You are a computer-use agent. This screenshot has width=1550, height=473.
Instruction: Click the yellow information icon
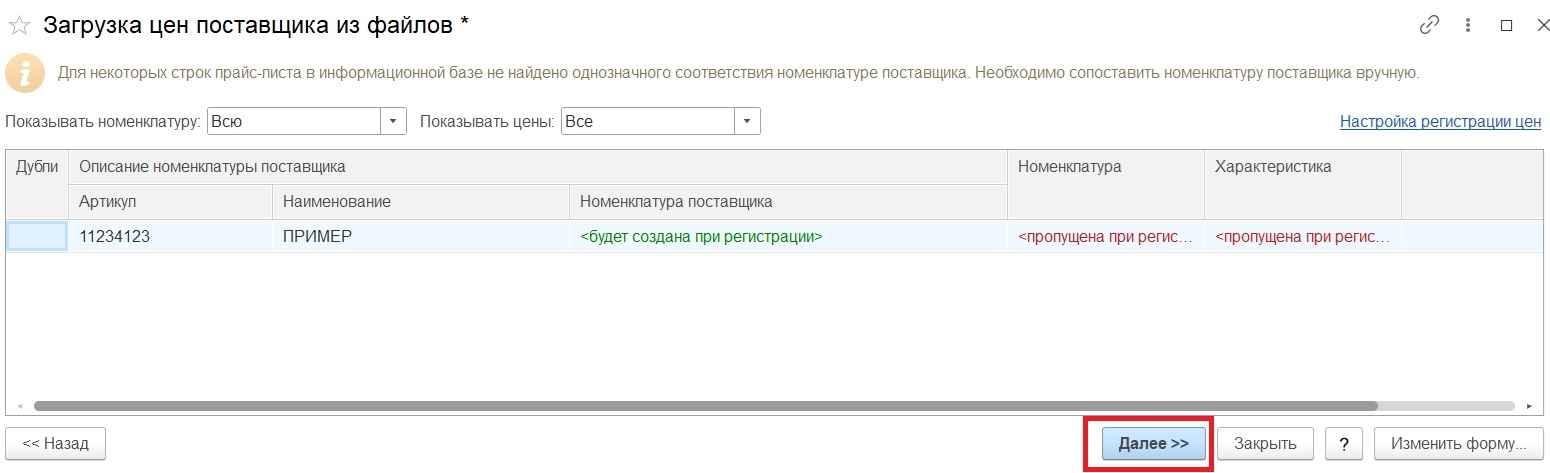(25, 73)
